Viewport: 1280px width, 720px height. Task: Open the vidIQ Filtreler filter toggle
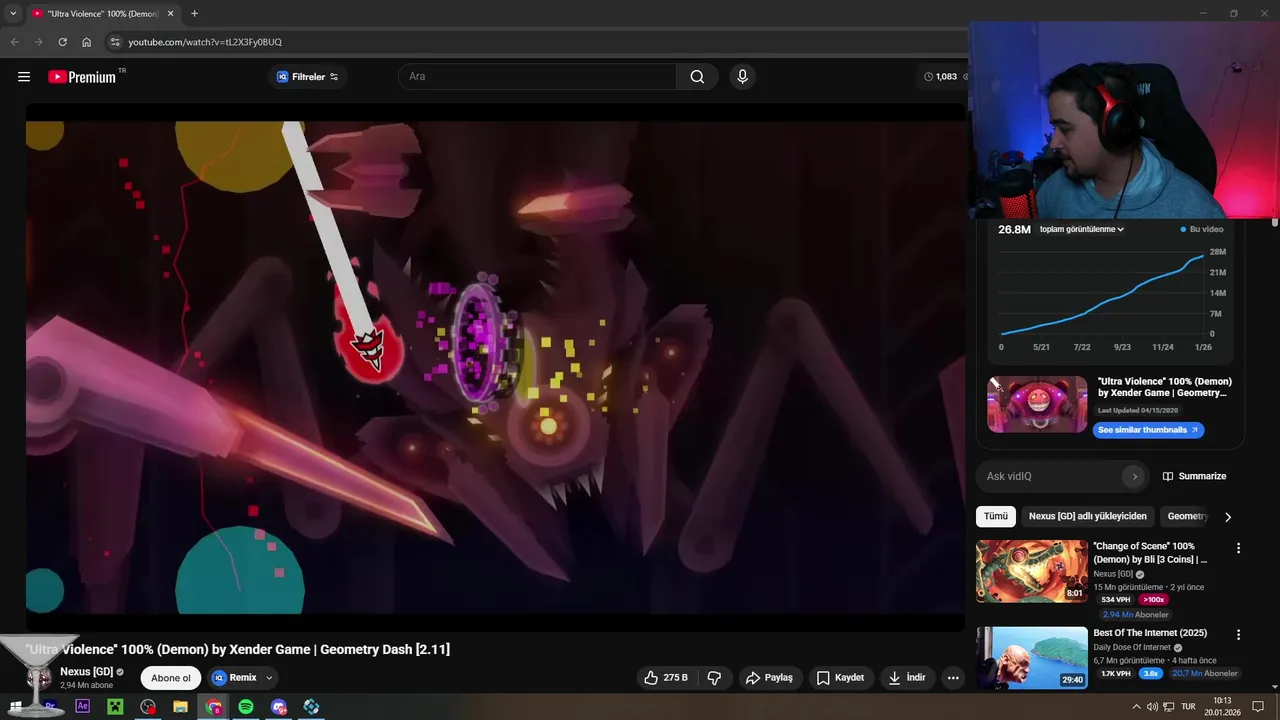[307, 77]
